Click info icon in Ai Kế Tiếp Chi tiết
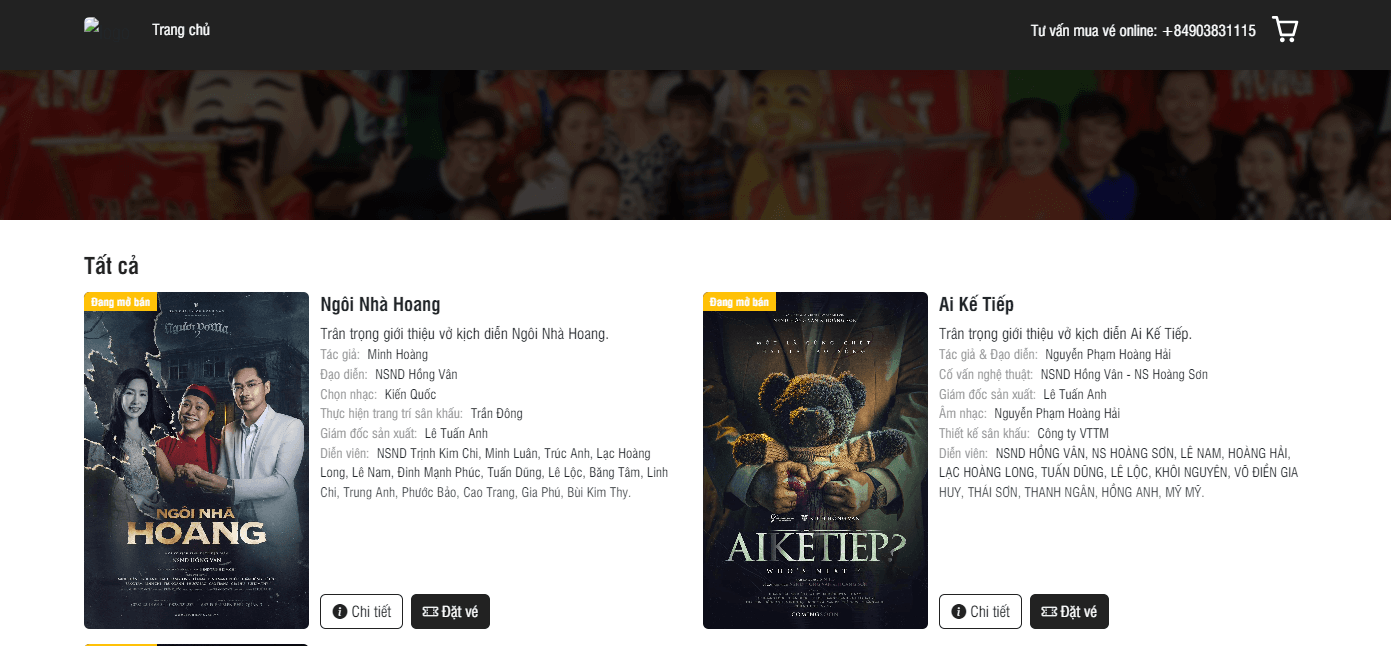This screenshot has width=1391, height=646. coord(959,612)
